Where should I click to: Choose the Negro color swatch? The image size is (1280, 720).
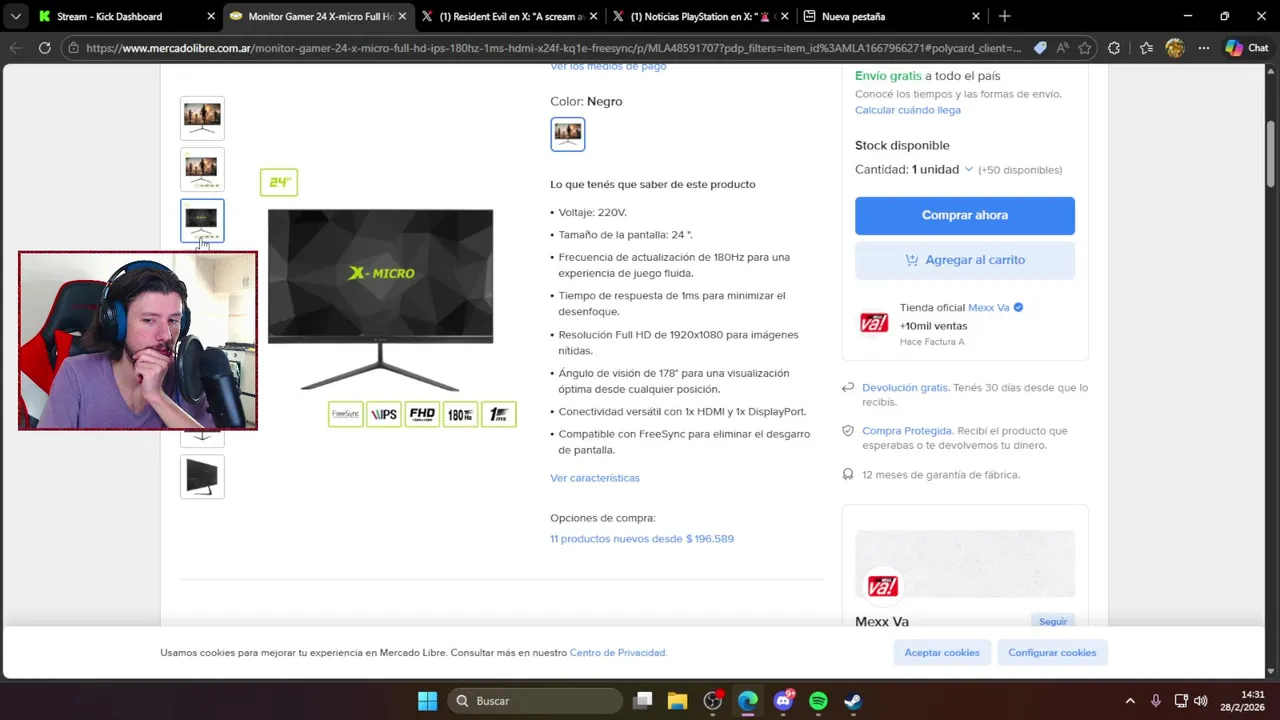(x=568, y=134)
